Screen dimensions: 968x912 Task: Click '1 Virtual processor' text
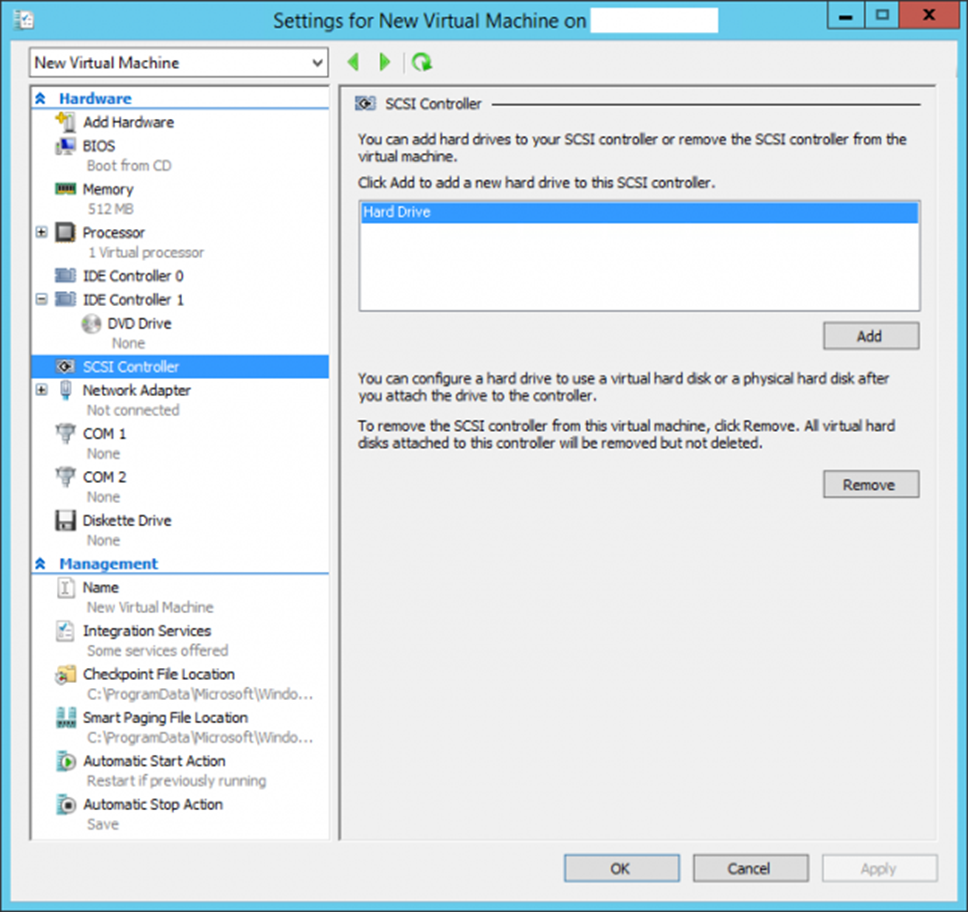click(146, 253)
